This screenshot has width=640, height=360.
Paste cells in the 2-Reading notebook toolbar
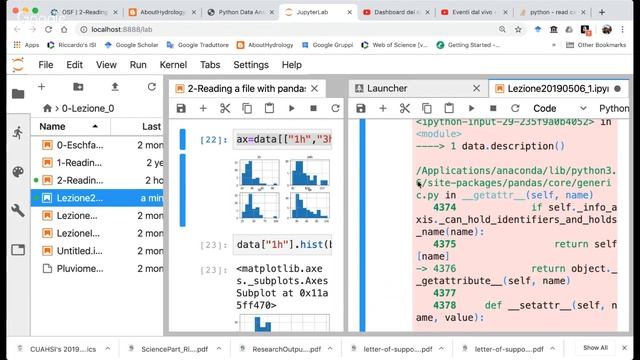pos(269,108)
